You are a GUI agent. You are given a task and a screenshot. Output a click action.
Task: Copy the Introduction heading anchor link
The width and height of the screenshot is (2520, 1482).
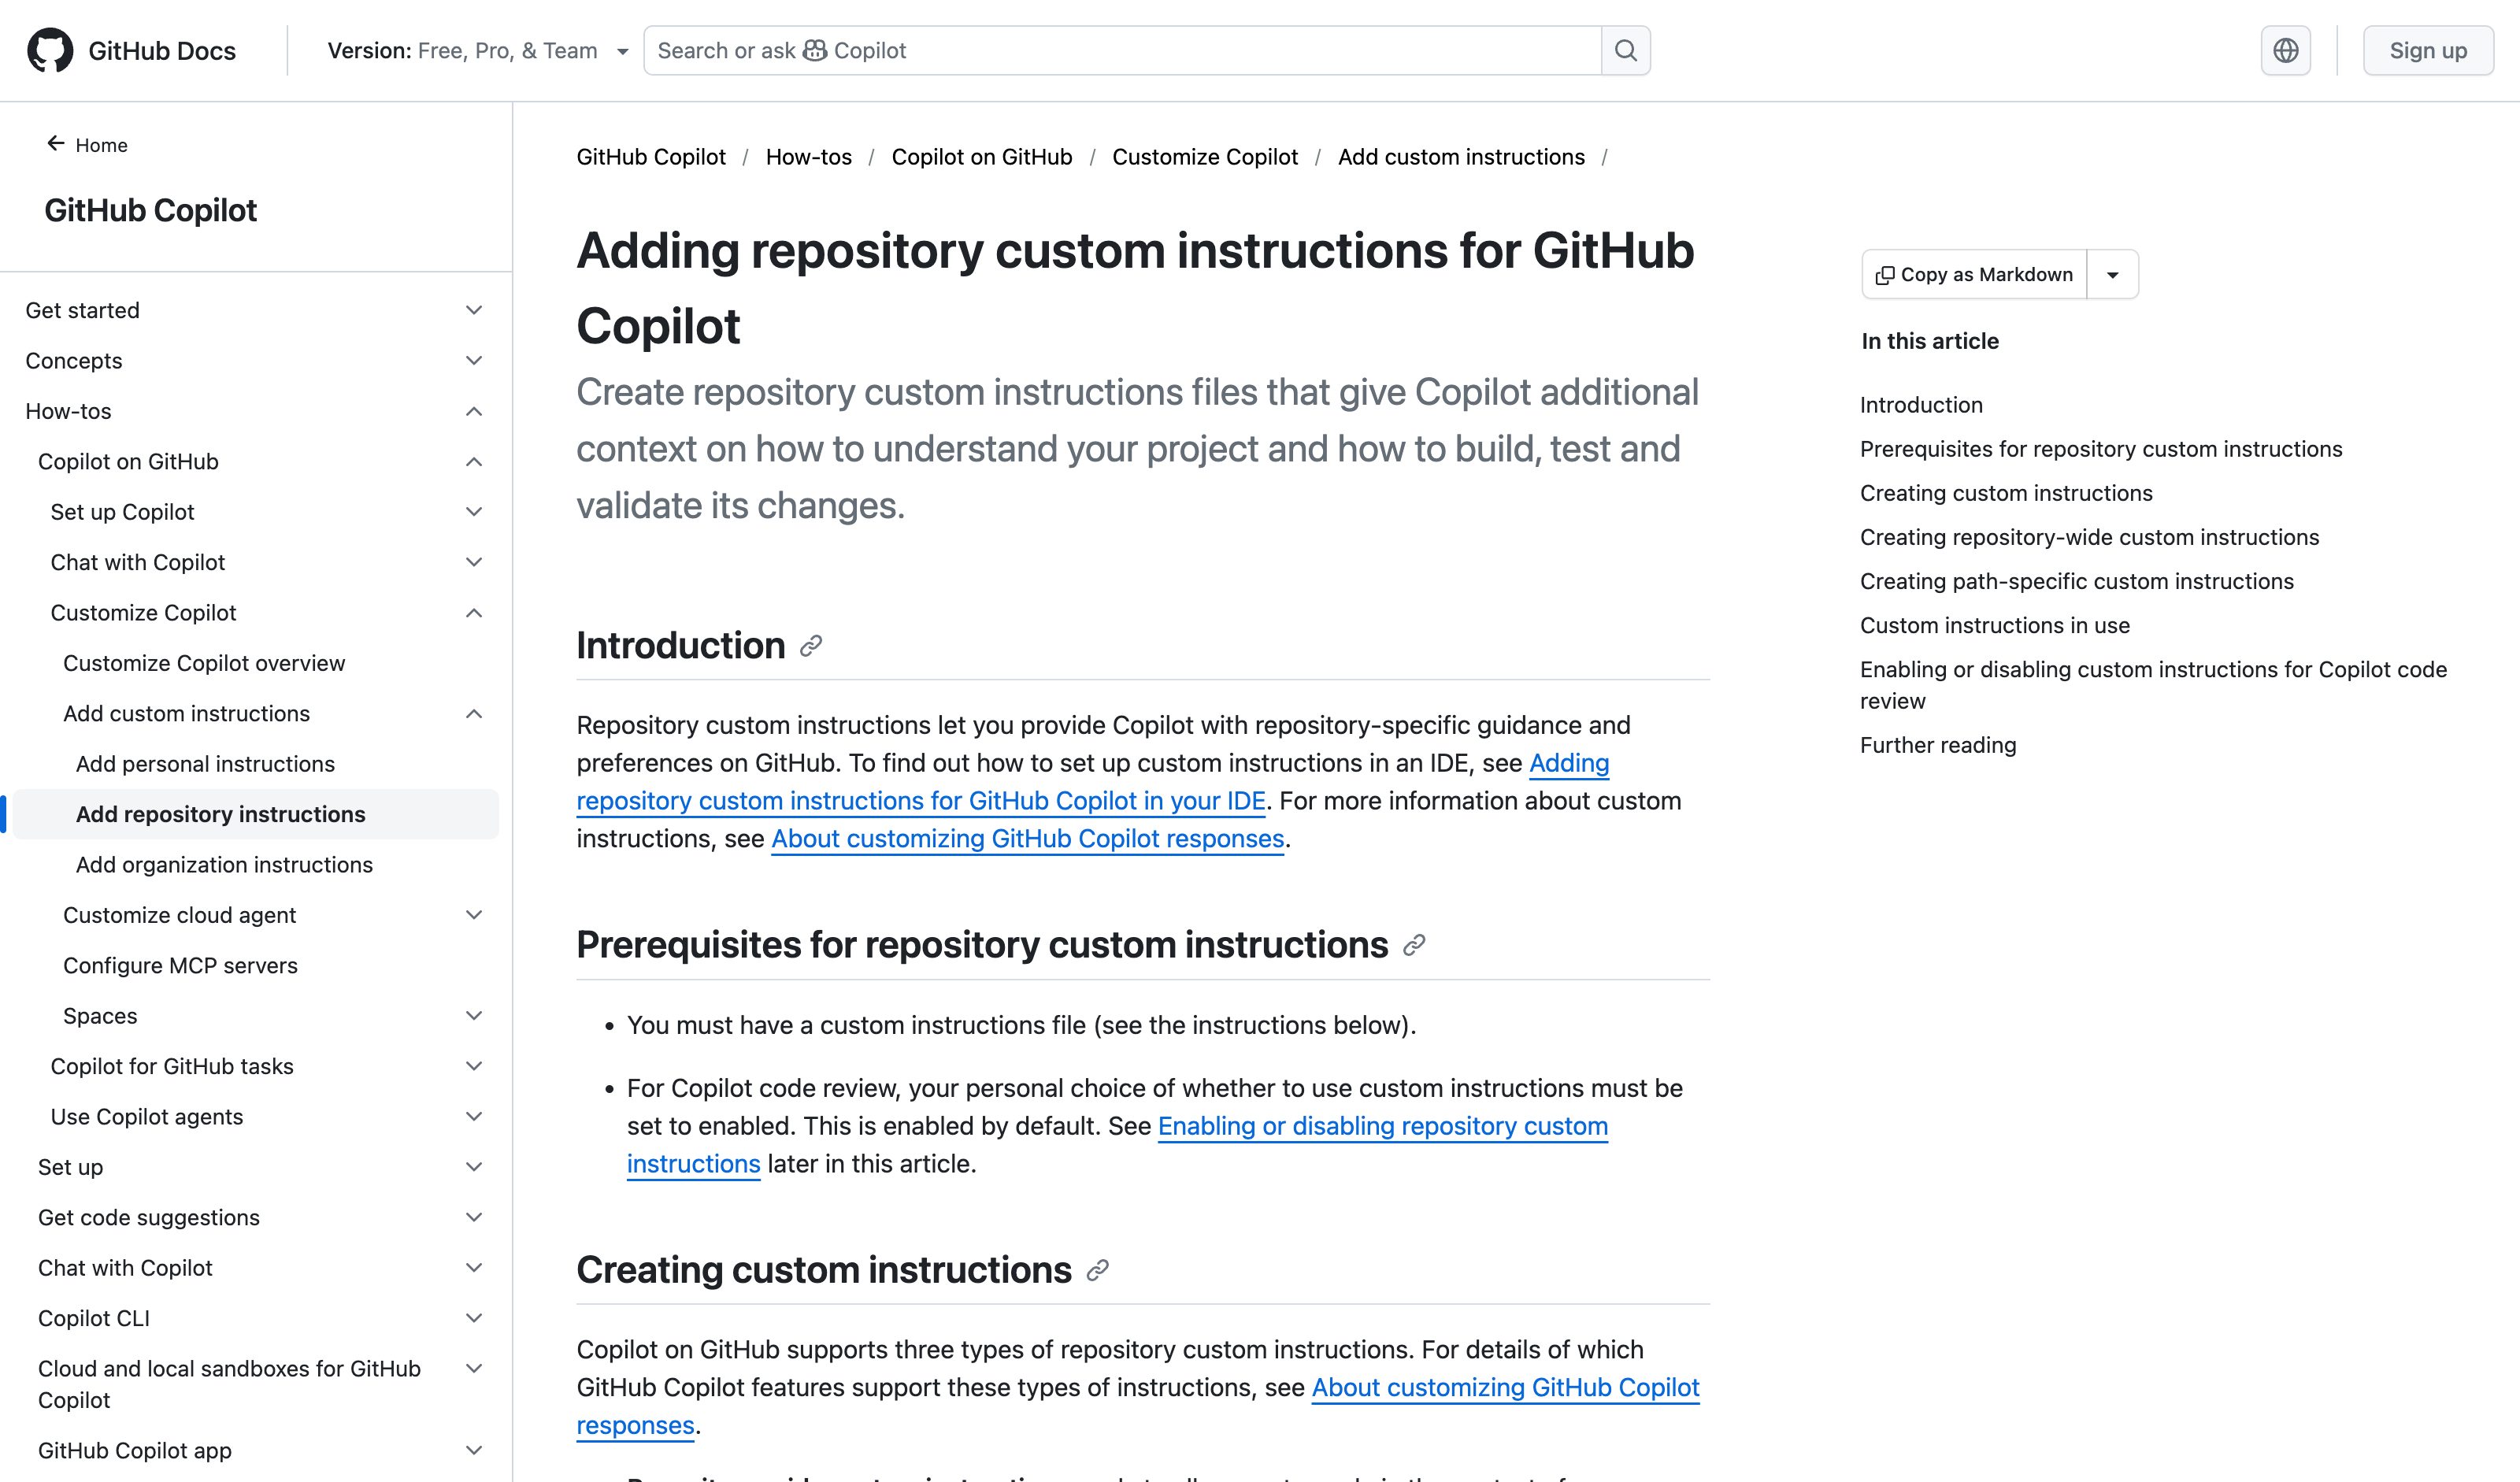tap(811, 646)
